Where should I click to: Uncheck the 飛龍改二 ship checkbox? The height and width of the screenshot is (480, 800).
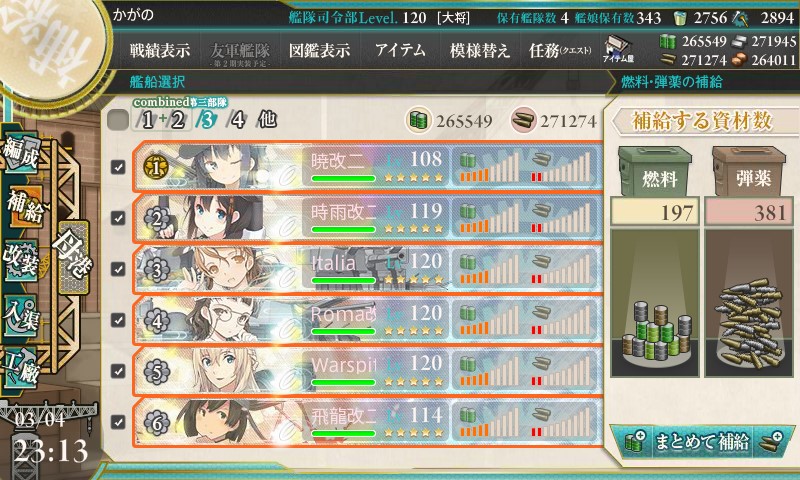118,422
